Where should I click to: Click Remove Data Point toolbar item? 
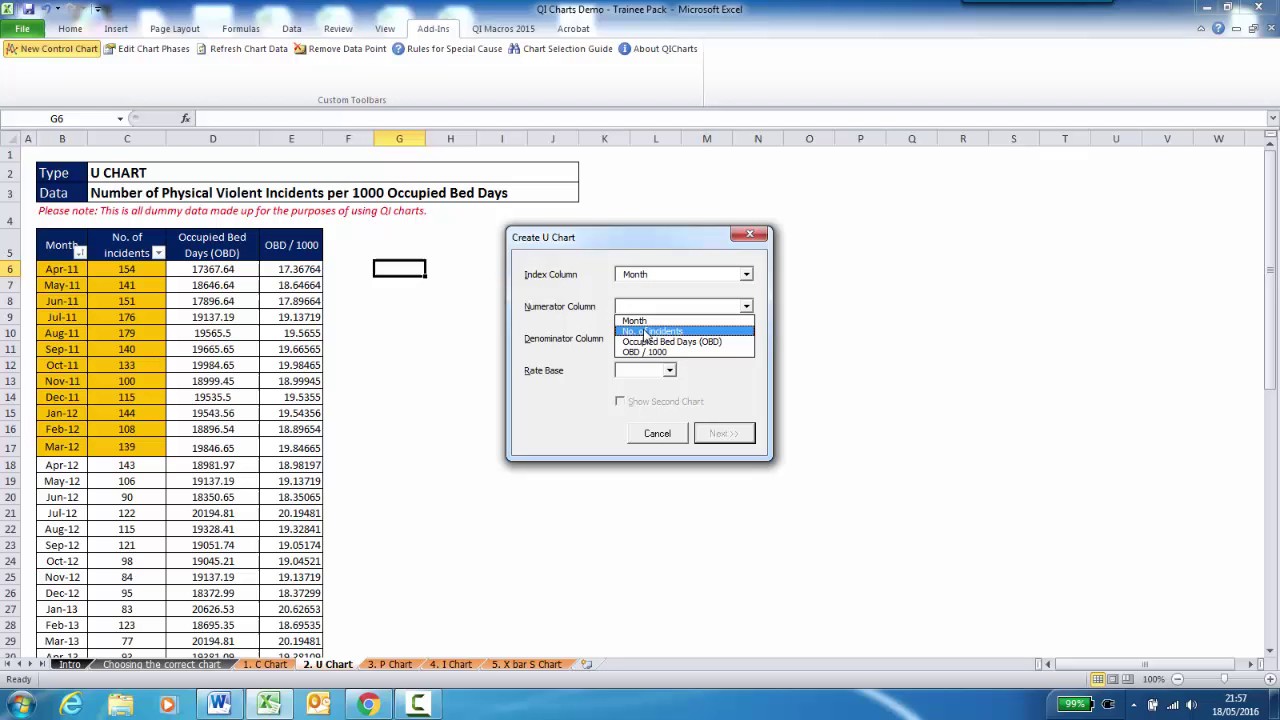[x=340, y=49]
